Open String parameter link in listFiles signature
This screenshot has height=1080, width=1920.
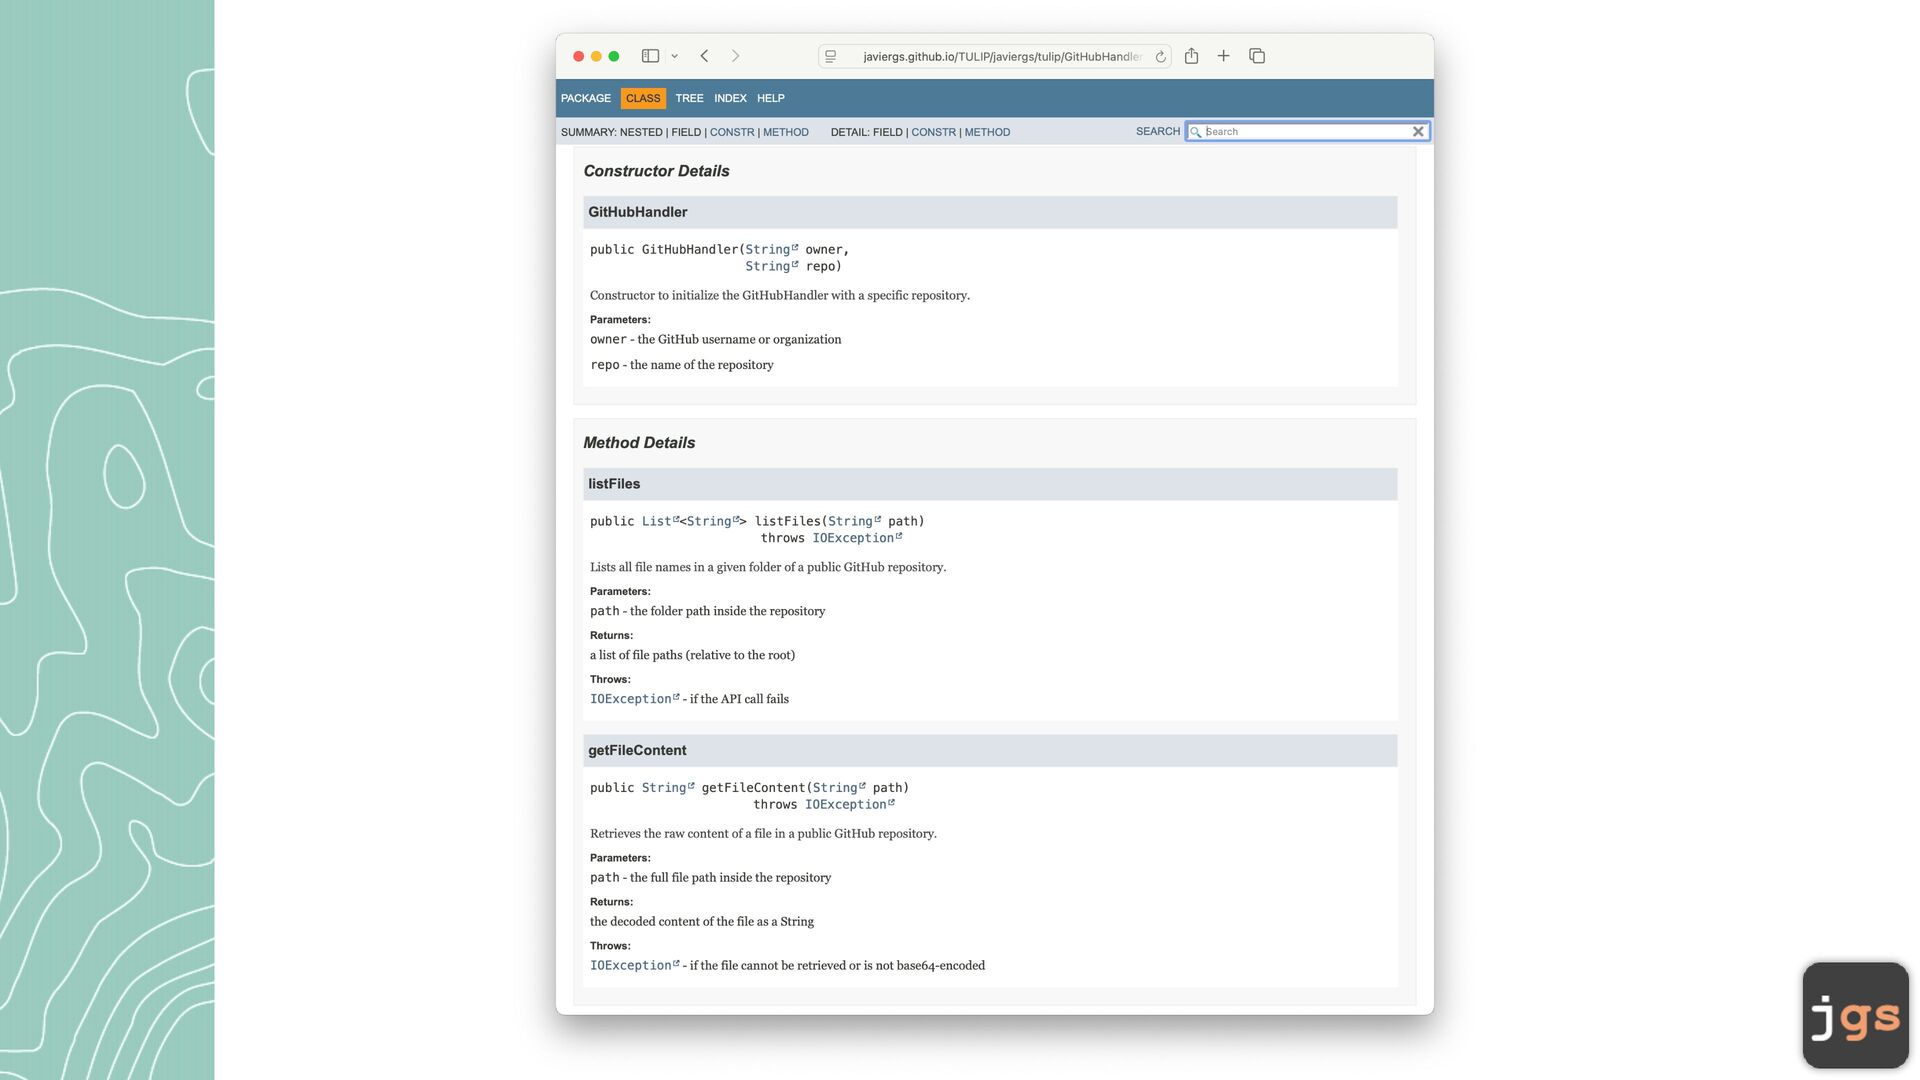(854, 521)
